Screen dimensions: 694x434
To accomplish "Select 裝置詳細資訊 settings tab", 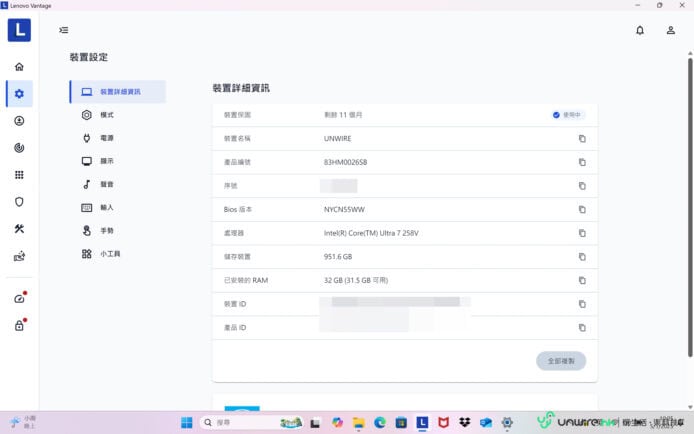I will point(118,92).
